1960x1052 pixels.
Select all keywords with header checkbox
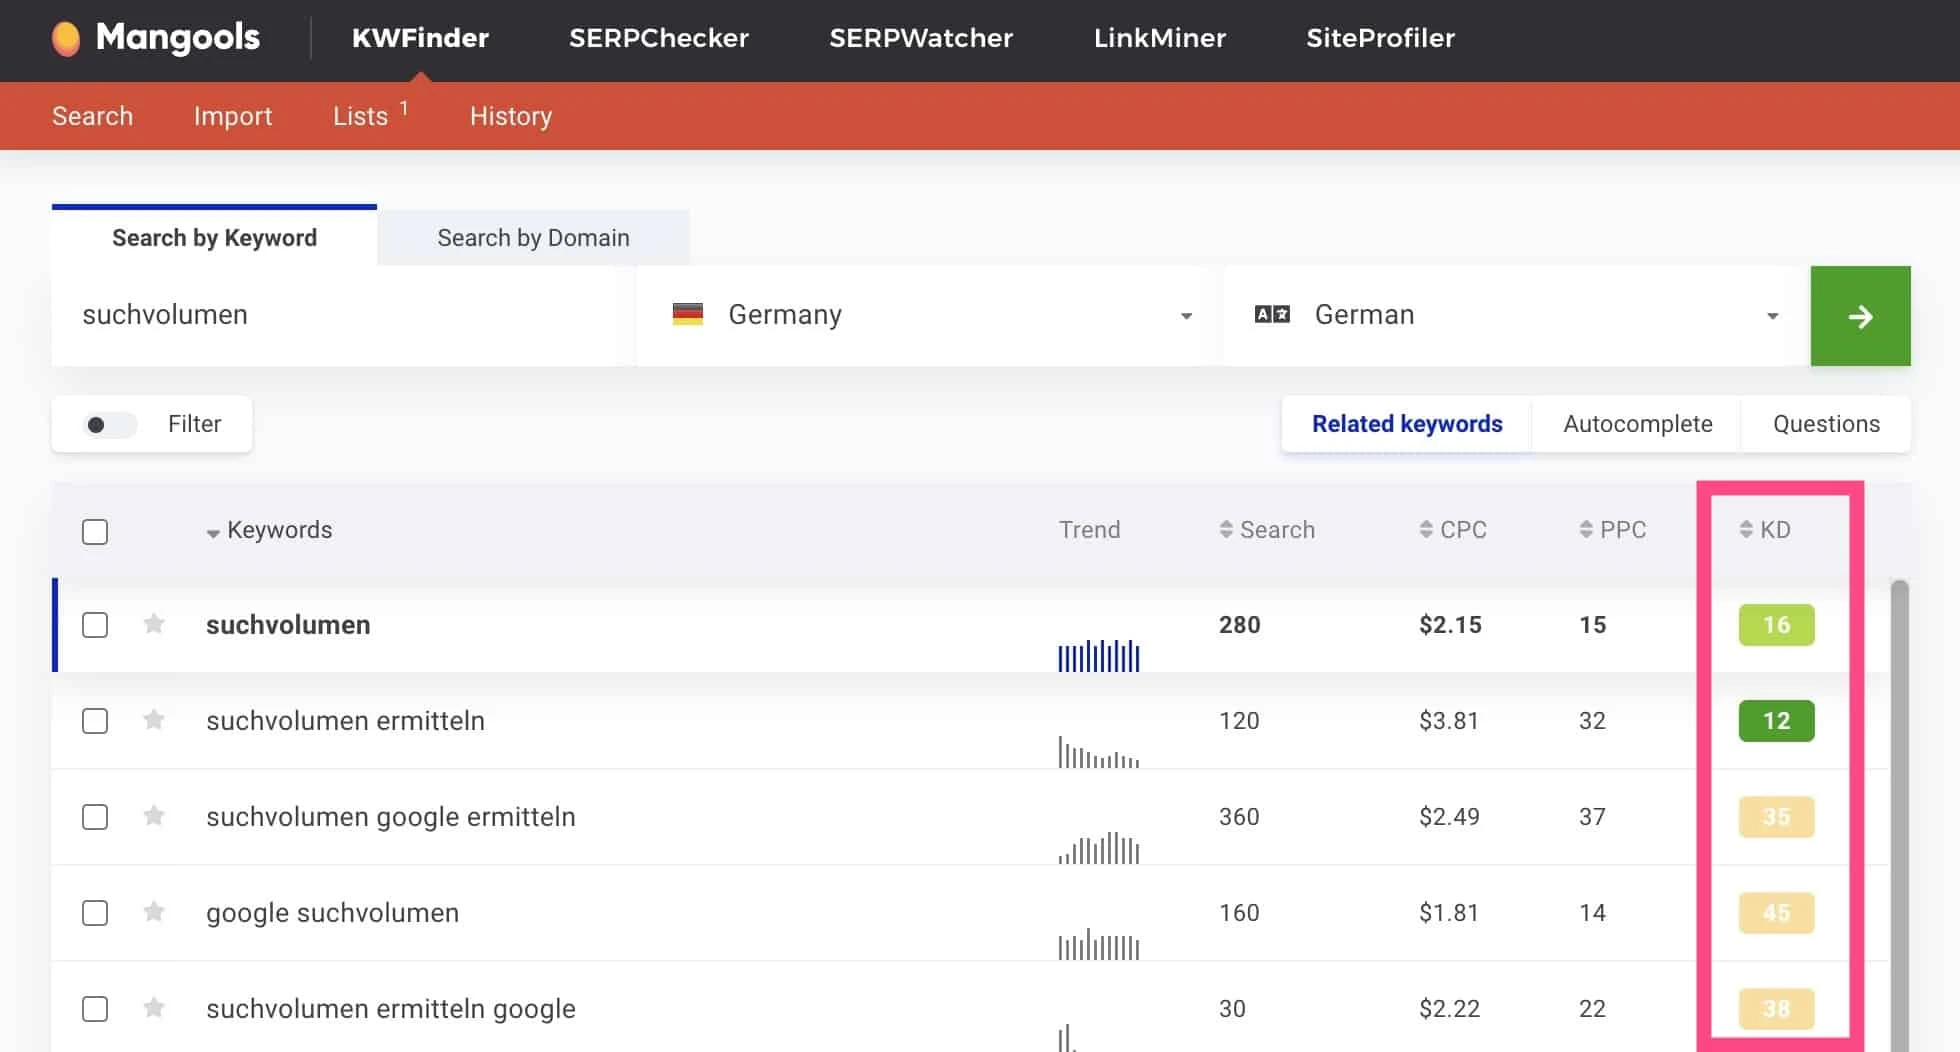pyautogui.click(x=95, y=531)
